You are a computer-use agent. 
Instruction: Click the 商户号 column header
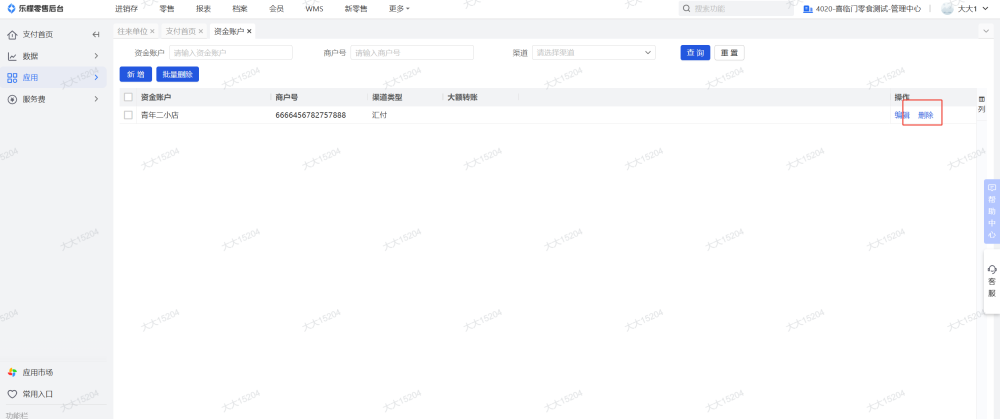pyautogui.click(x=287, y=98)
